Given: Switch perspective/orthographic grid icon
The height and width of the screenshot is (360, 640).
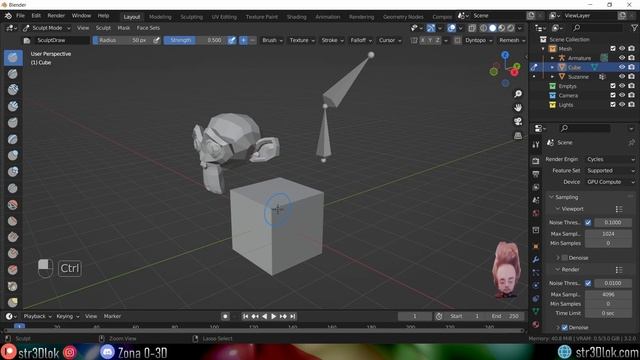Looking at the screenshot, I should (518, 136).
